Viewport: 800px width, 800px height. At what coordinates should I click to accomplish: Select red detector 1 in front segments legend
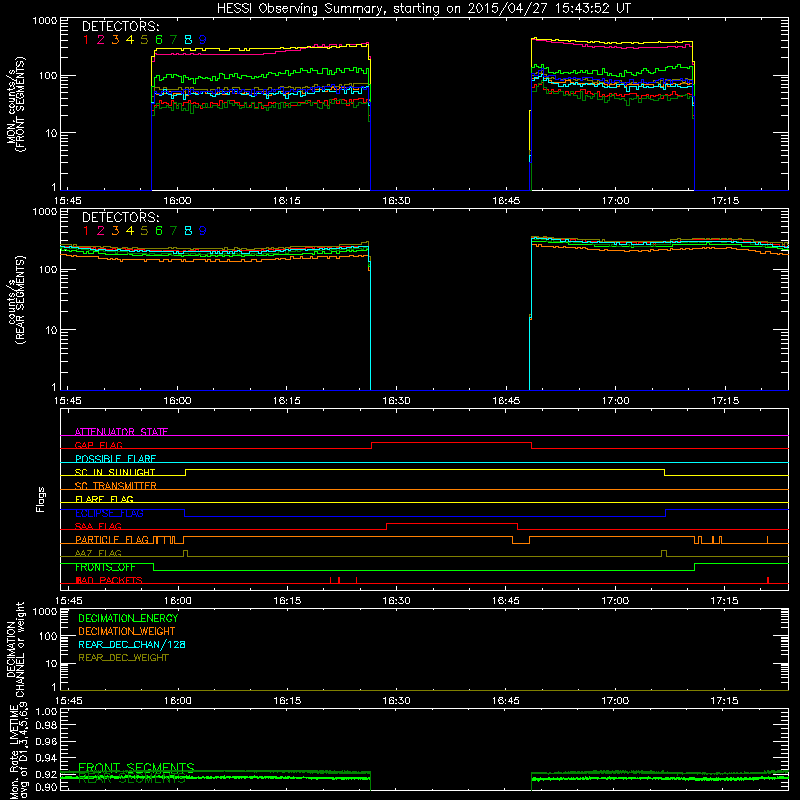coord(86,40)
